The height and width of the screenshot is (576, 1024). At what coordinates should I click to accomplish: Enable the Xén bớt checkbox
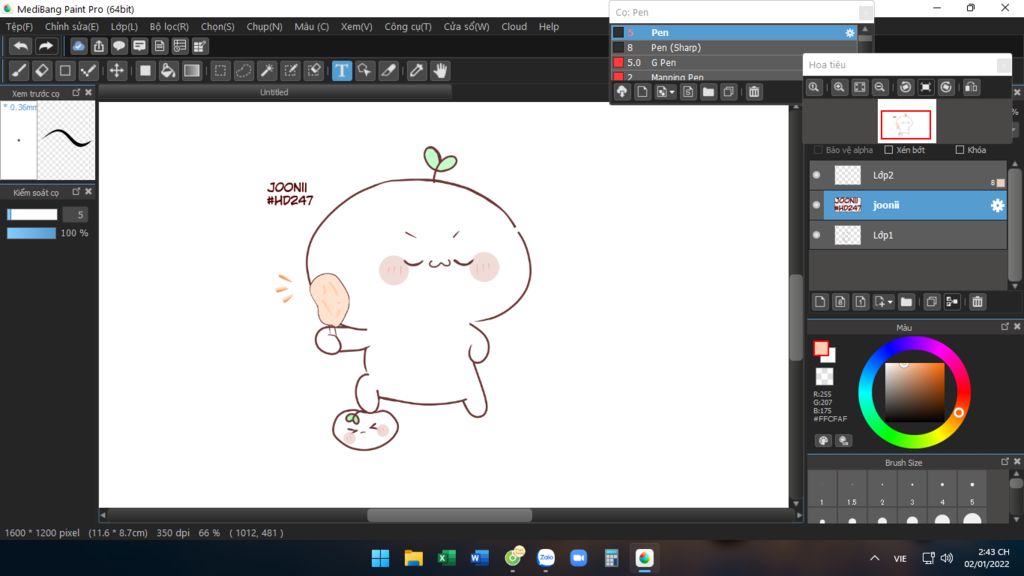(x=889, y=150)
